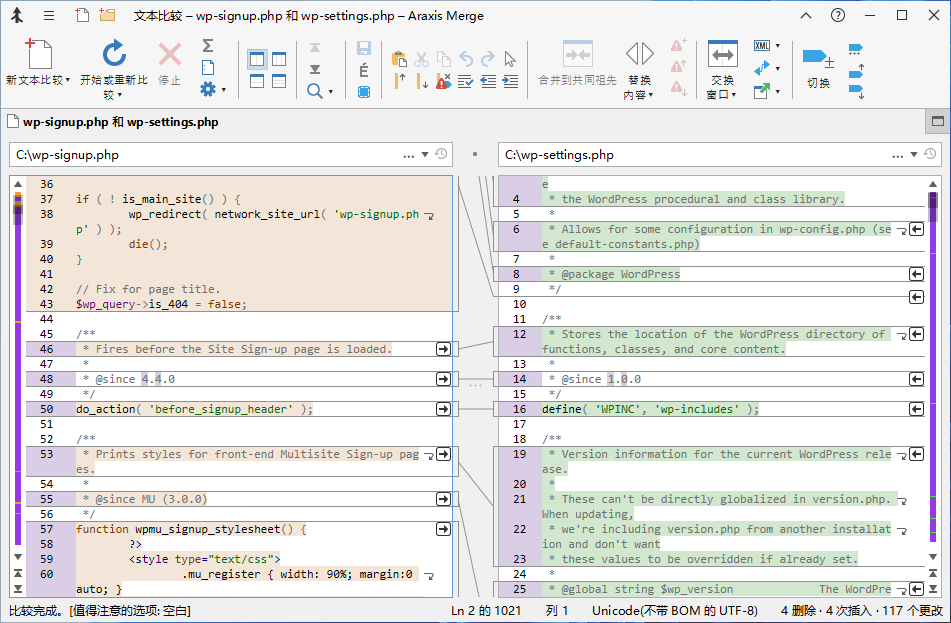951x623 pixels.
Task: Click the bookmark with three dots icon
Action: coord(855,49)
